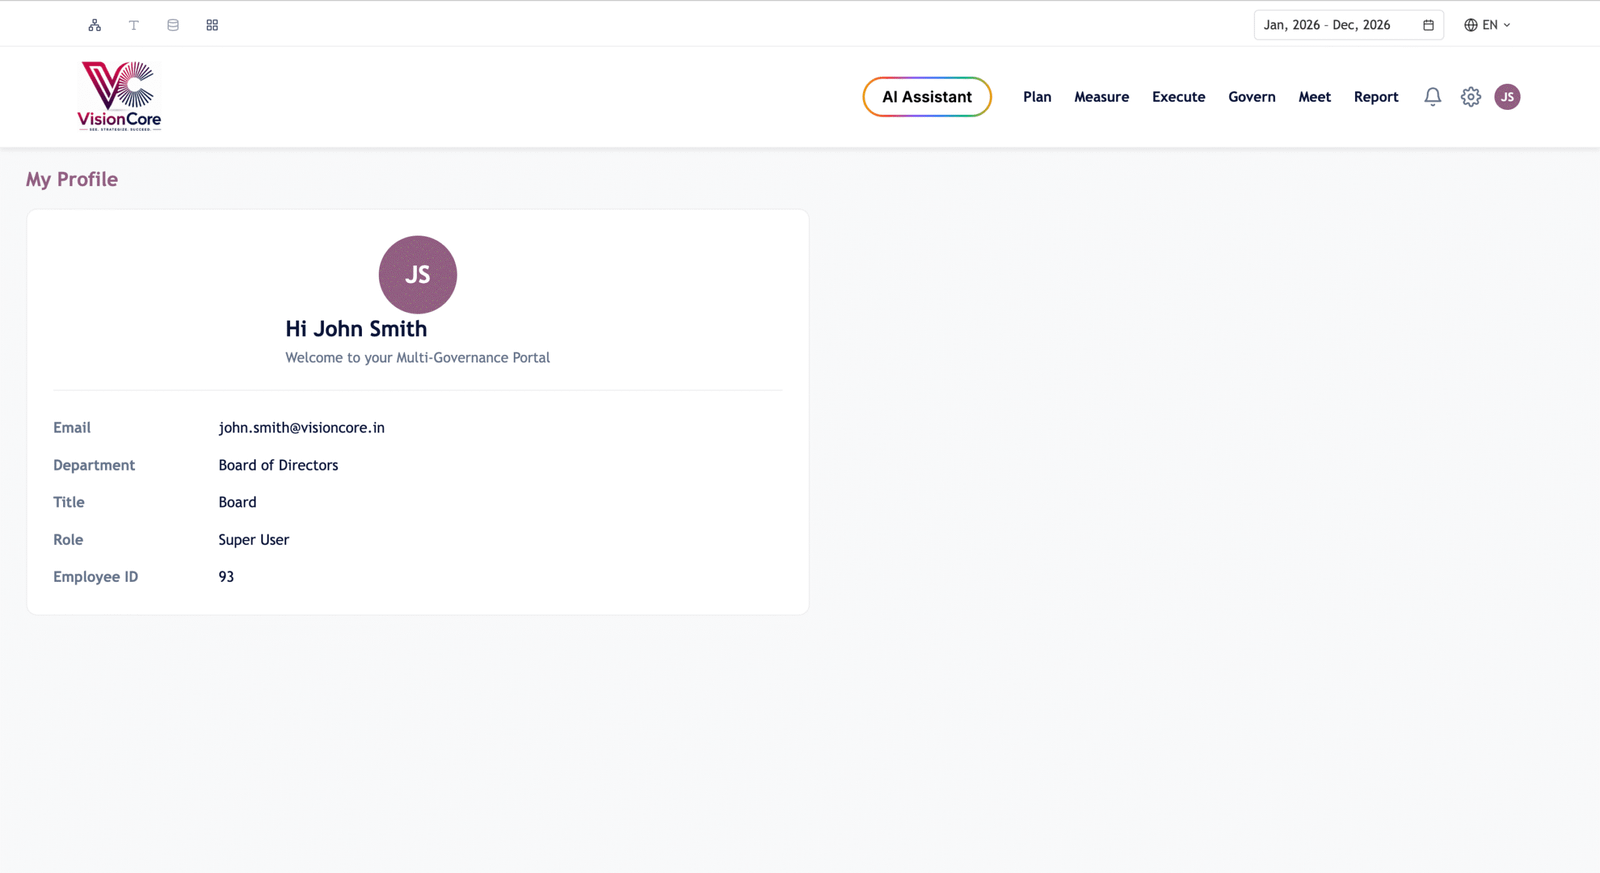Screen dimensions: 1600x873
Task: Click the My Profile heading
Action: tap(72, 179)
